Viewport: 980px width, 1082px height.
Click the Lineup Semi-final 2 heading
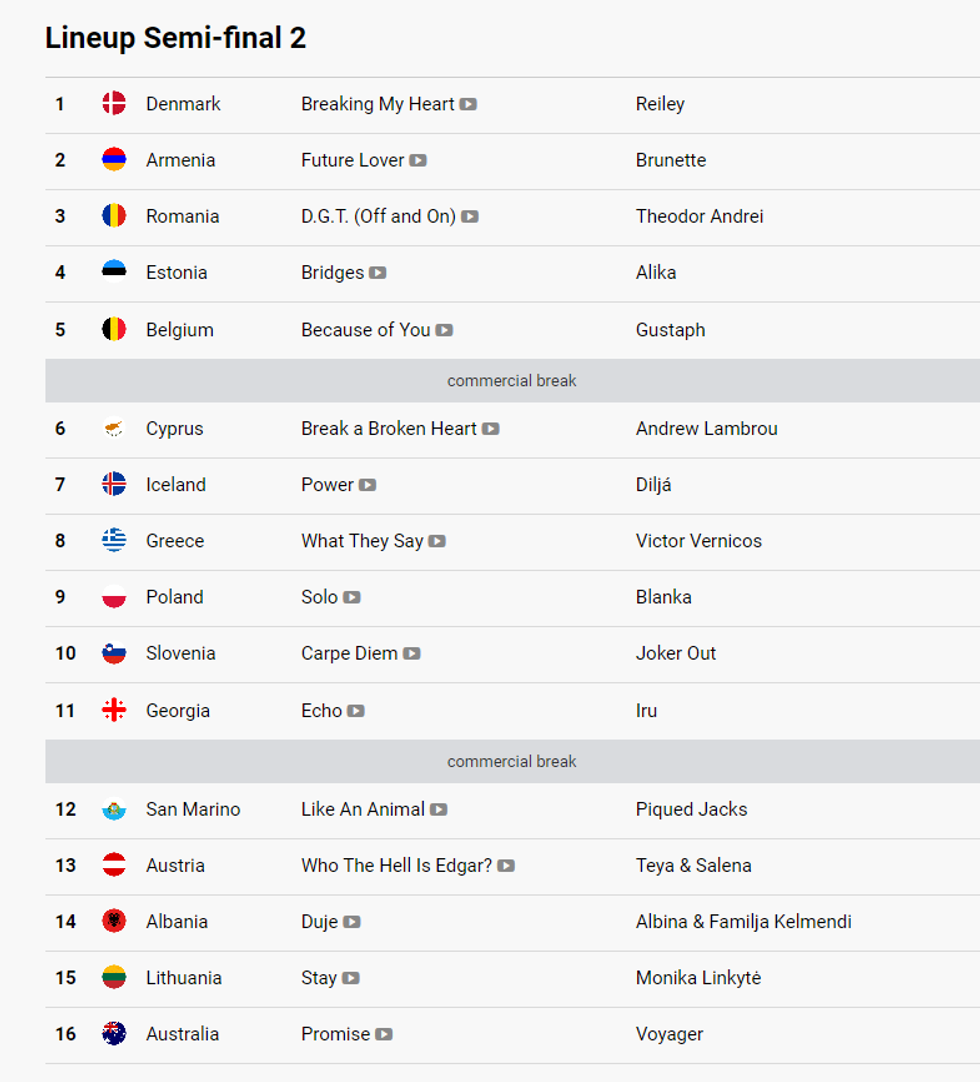click(175, 38)
